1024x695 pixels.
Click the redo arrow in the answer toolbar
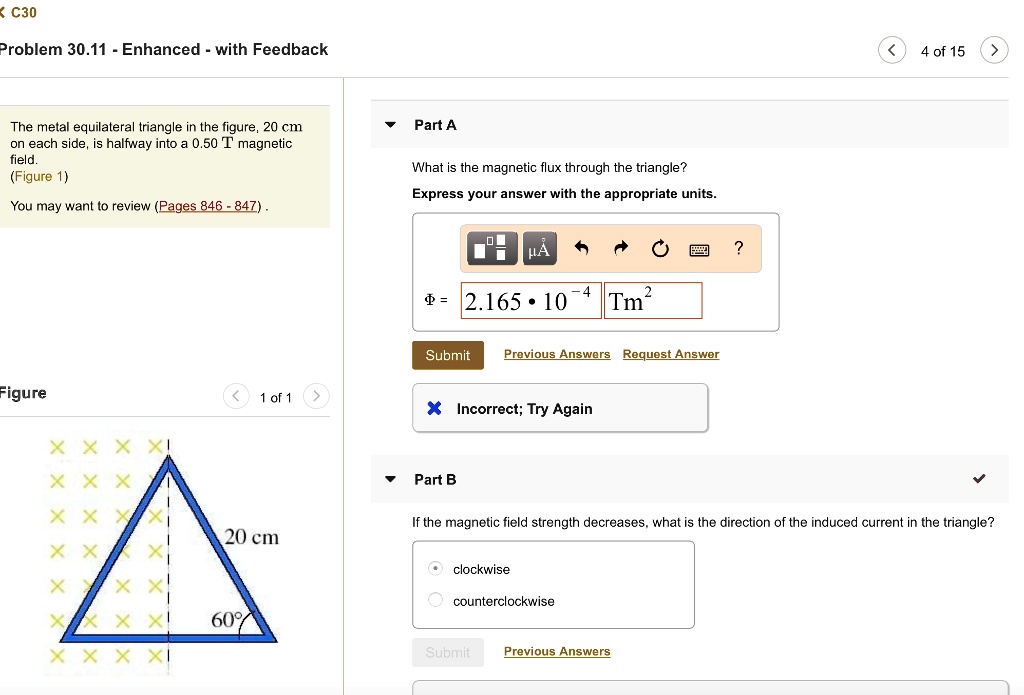tap(620, 248)
